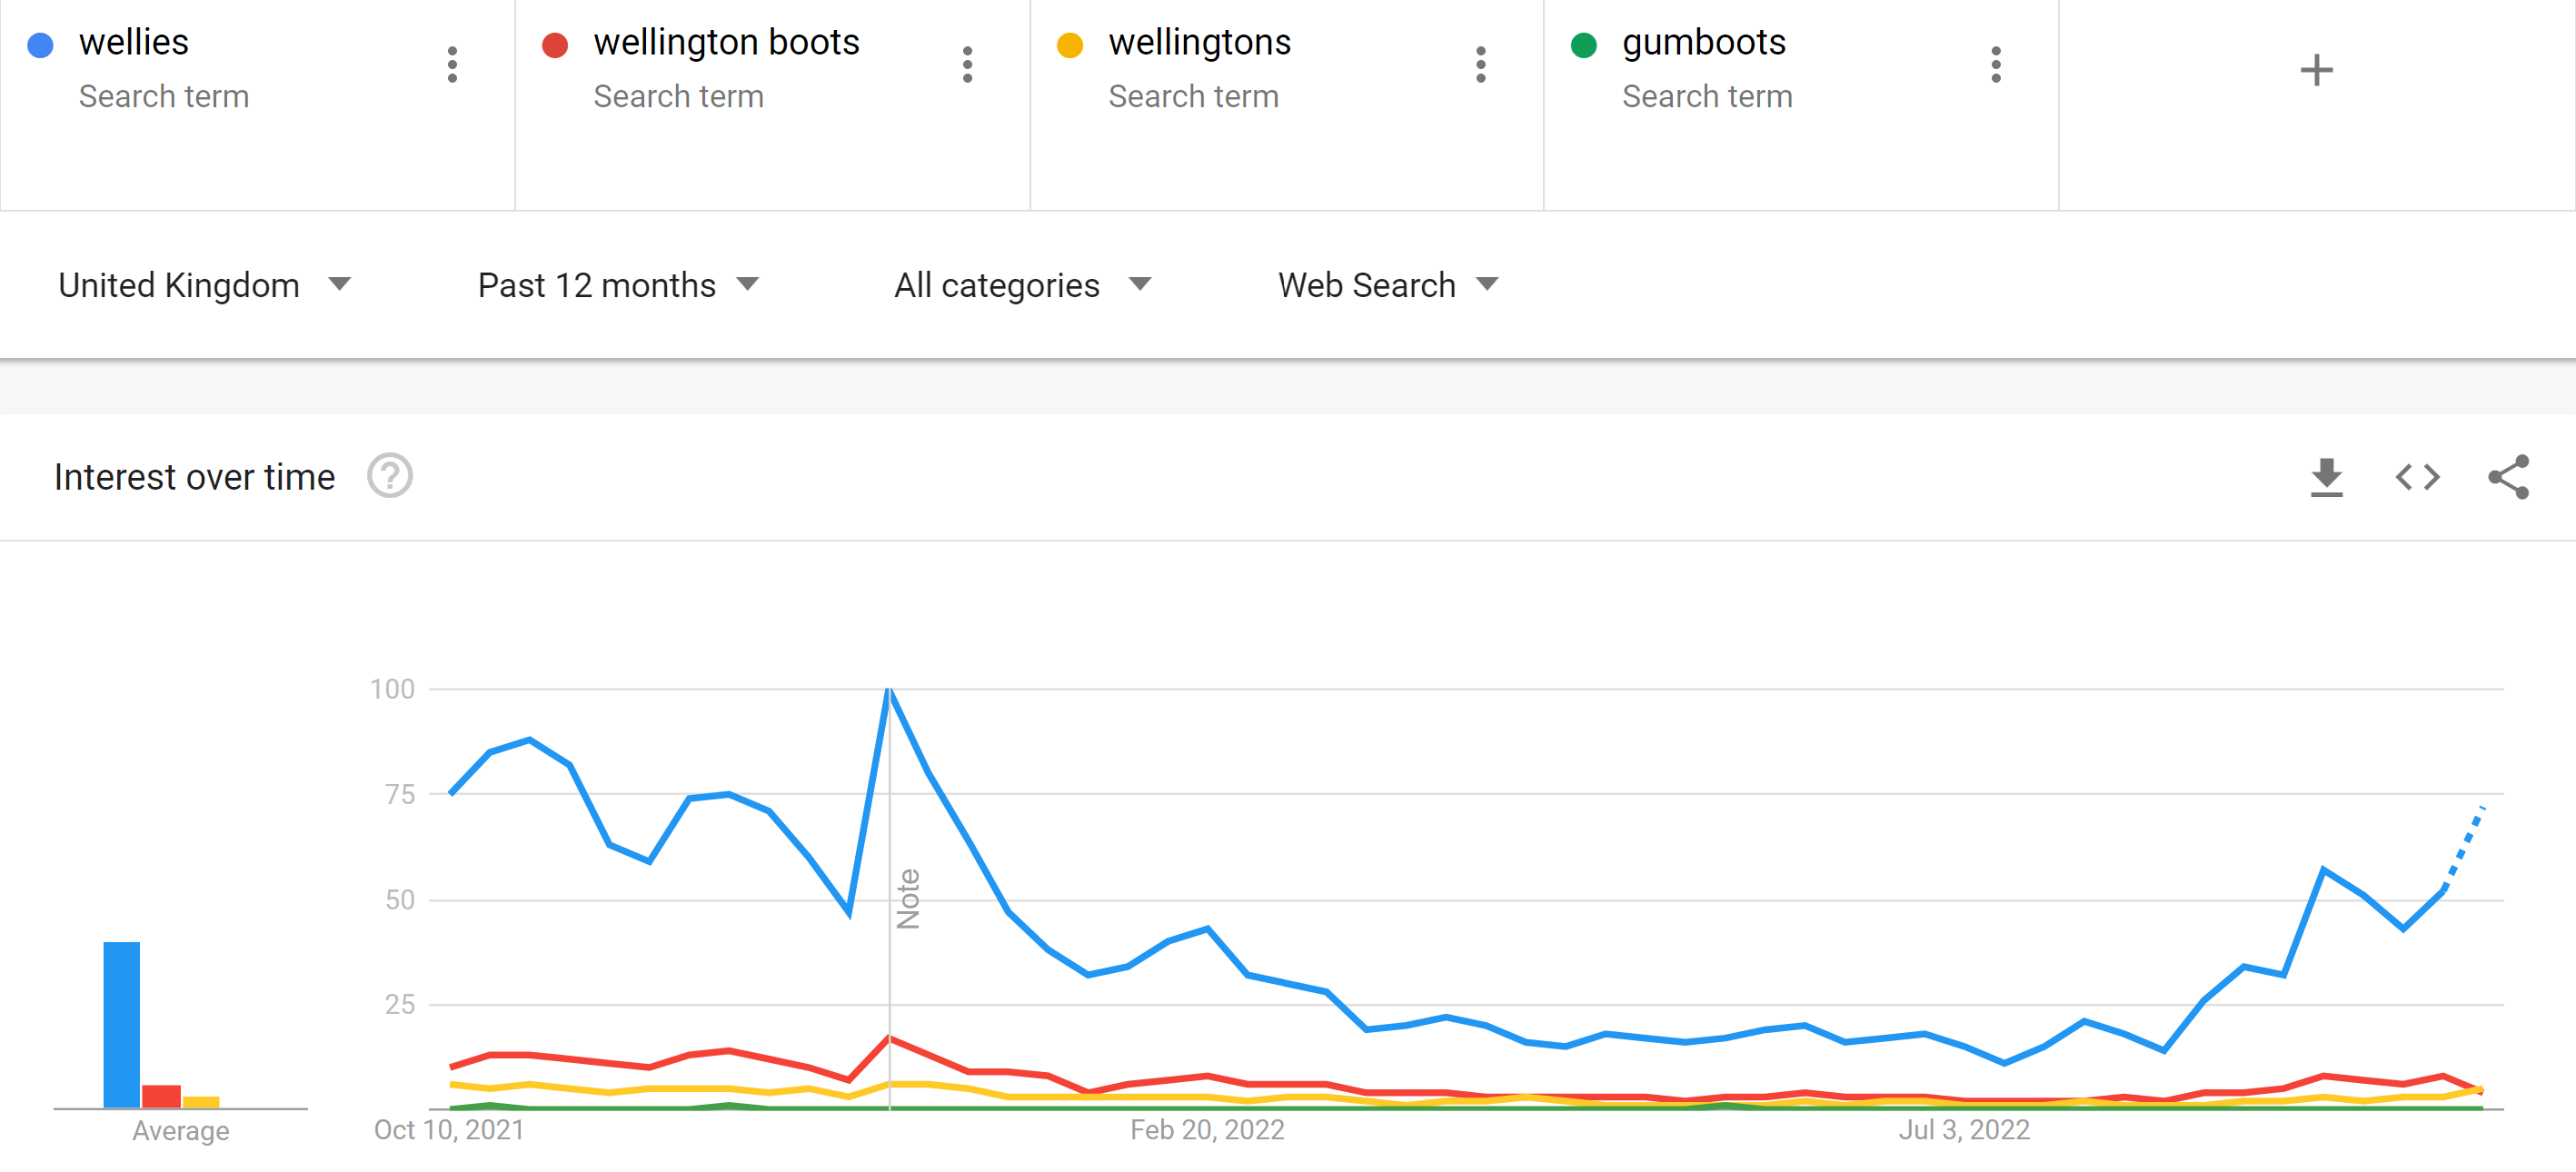Click the wellies peak at 100 on chart
This screenshot has width=2576, height=1172.
(x=889, y=690)
